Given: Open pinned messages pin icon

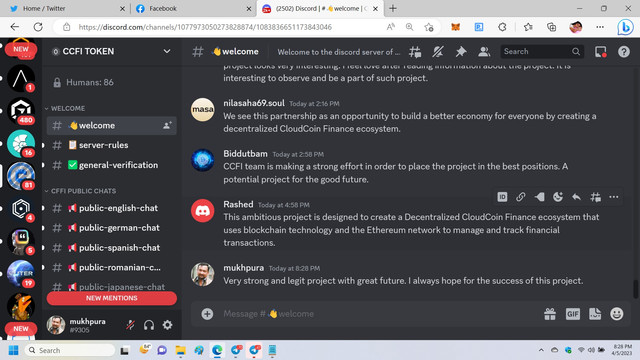Looking at the screenshot, I should click(461, 52).
